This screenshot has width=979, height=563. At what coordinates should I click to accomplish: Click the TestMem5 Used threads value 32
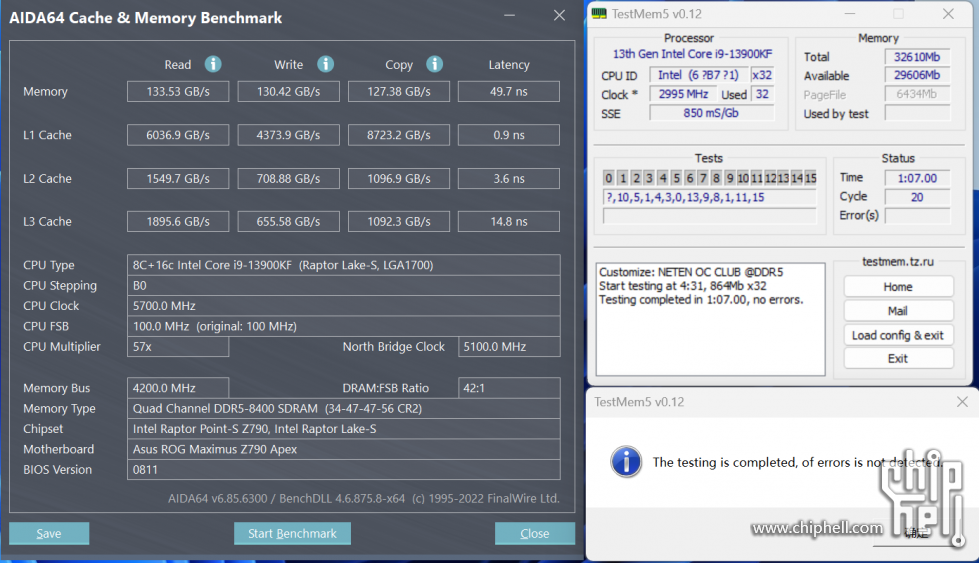(x=762, y=94)
